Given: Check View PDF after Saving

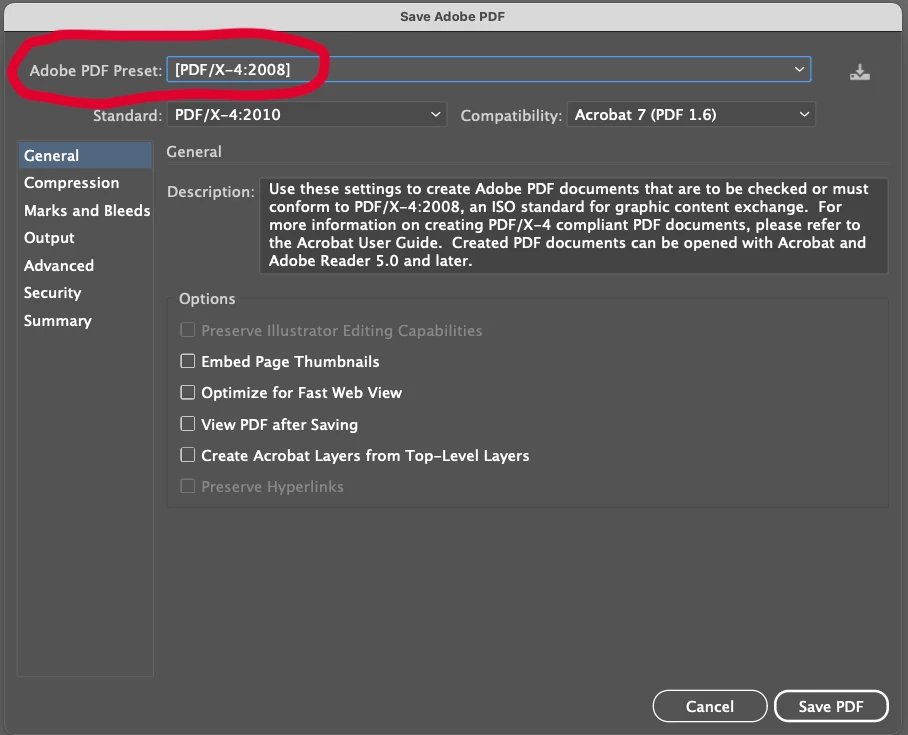Looking at the screenshot, I should pos(188,424).
